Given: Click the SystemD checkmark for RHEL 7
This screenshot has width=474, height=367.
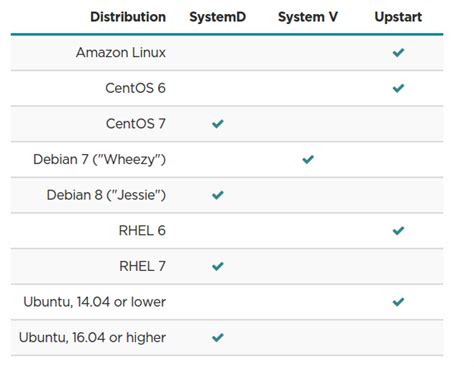Looking at the screenshot, I should 218,266.
